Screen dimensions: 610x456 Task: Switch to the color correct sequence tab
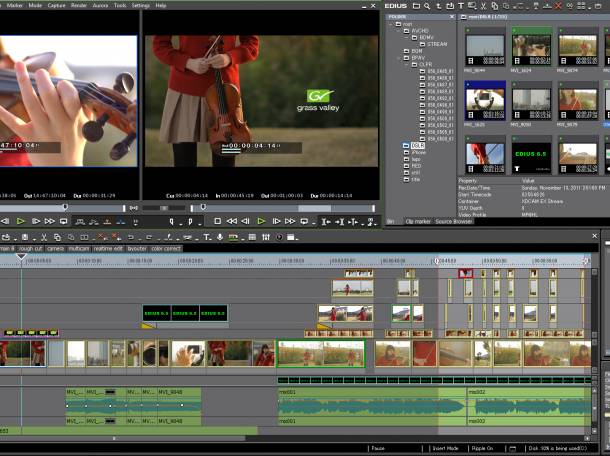coord(165,248)
